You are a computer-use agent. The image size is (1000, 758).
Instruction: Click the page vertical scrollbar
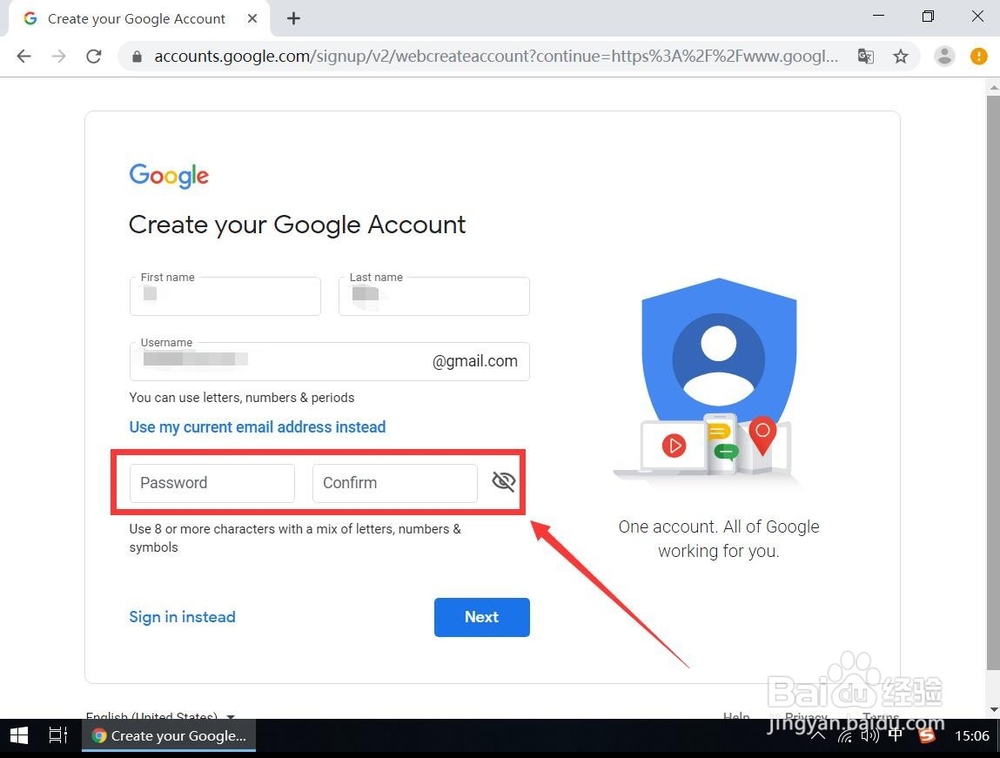point(993,383)
